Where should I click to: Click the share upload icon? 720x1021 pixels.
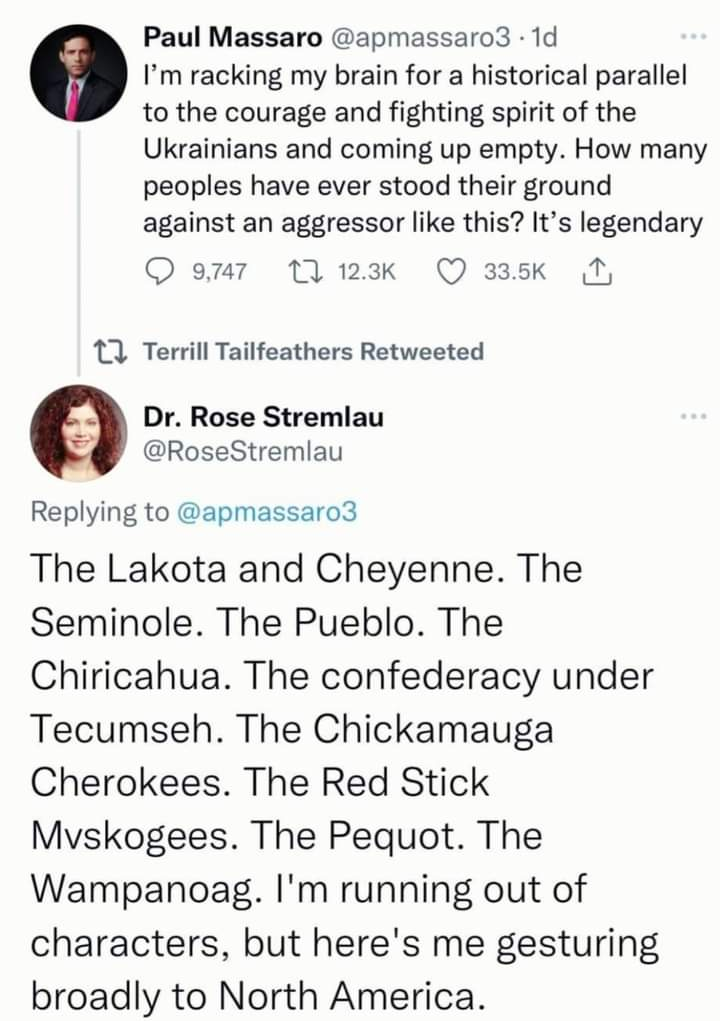point(593,271)
